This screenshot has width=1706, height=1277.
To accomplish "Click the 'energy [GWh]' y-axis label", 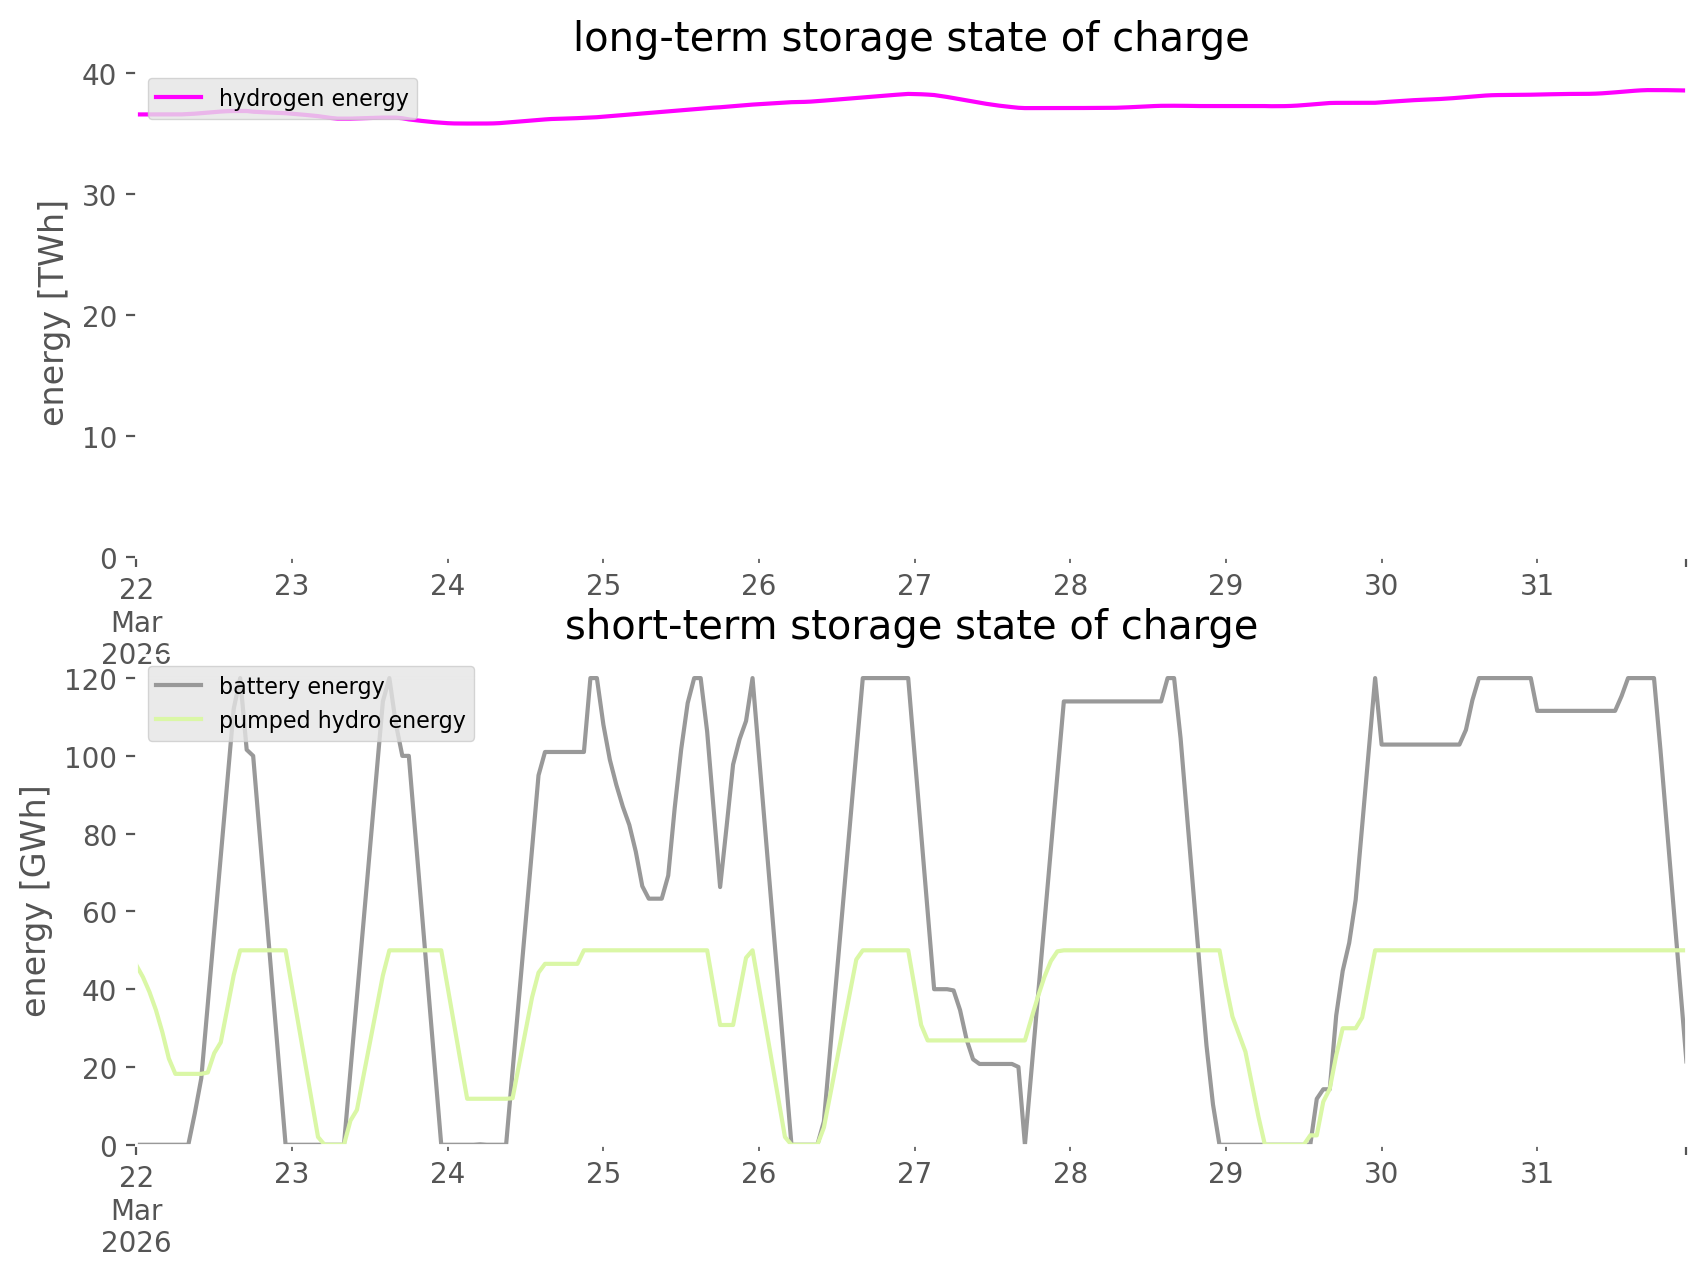I will pyautogui.click(x=35, y=902).
